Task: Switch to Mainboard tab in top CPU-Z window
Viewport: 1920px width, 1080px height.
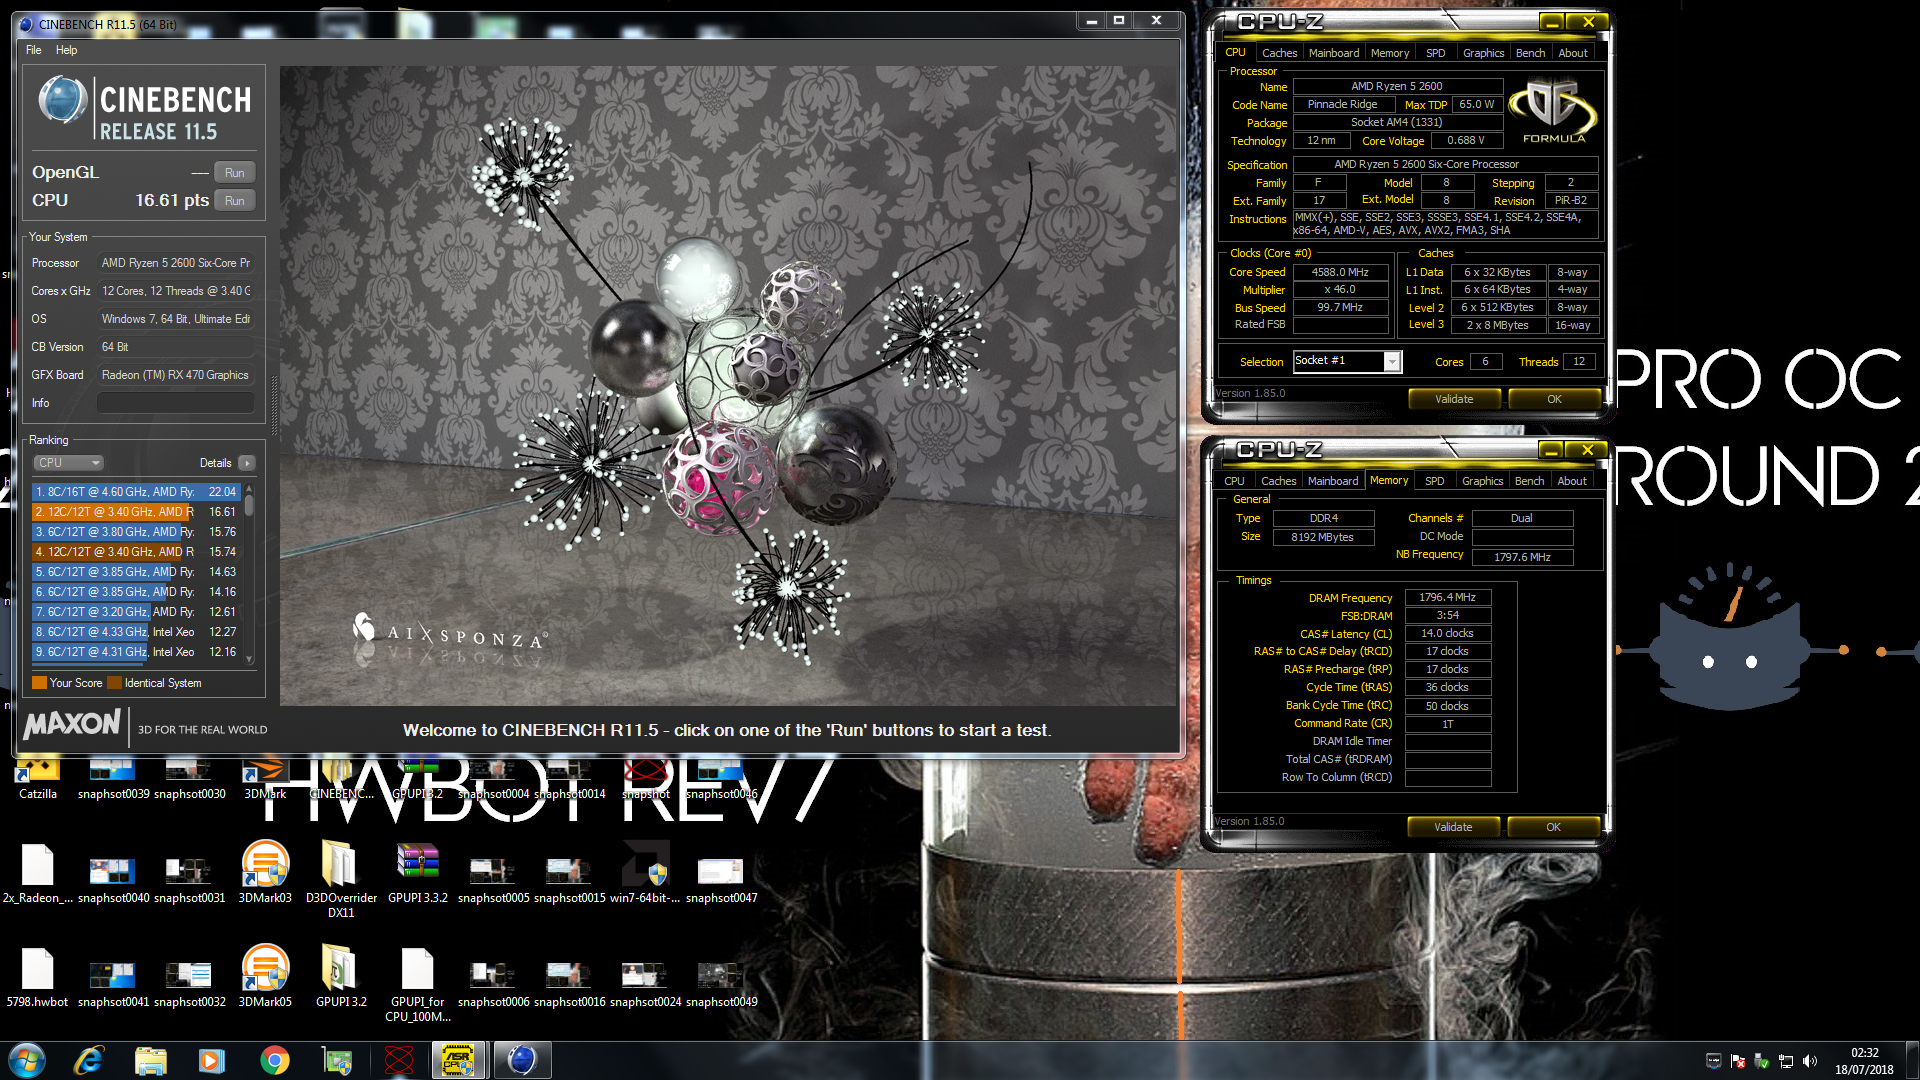Action: pos(1334,53)
